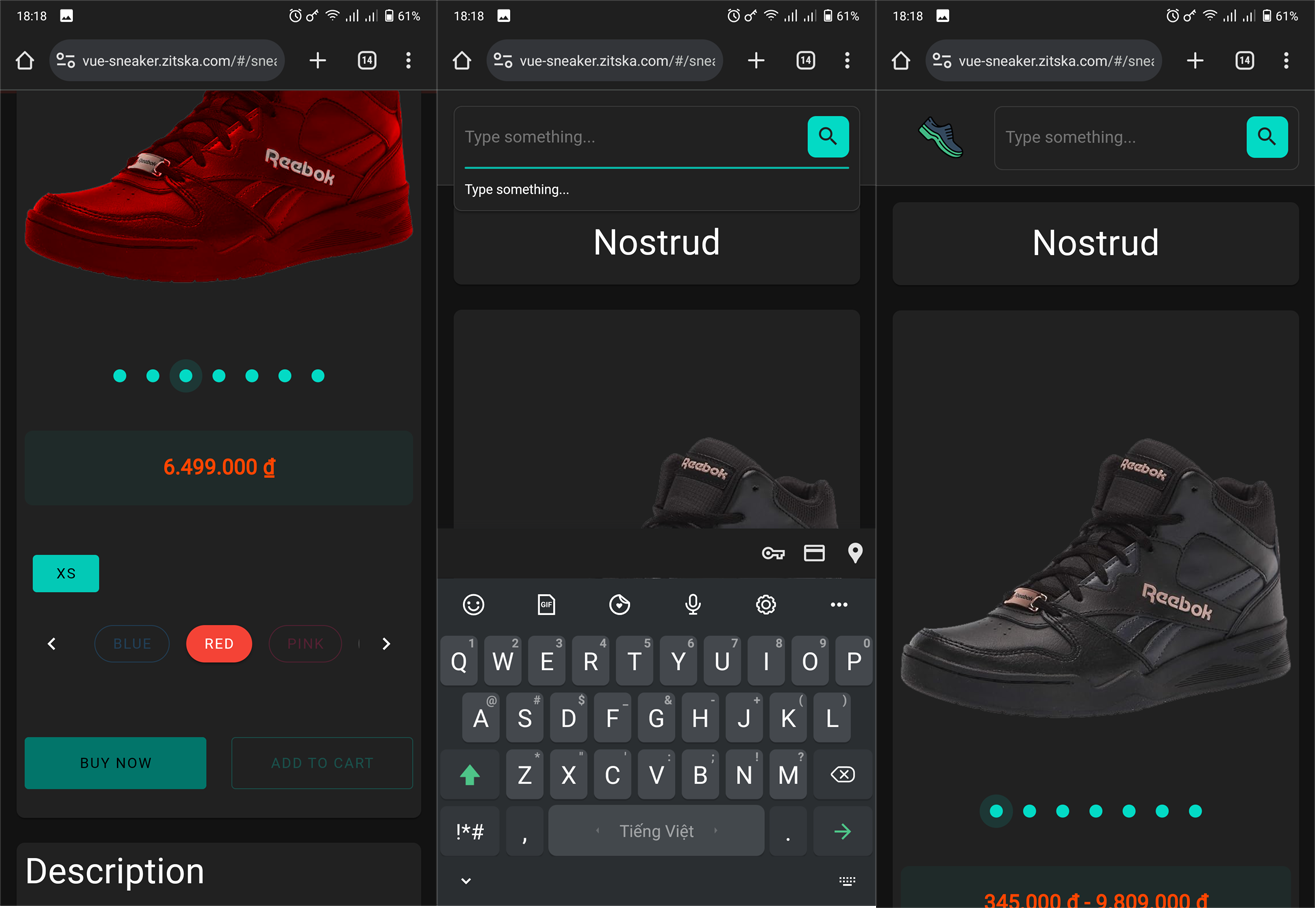Image resolution: width=1315 pixels, height=908 pixels.
Task: Select active first carousel dot on right phone
Action: (996, 811)
